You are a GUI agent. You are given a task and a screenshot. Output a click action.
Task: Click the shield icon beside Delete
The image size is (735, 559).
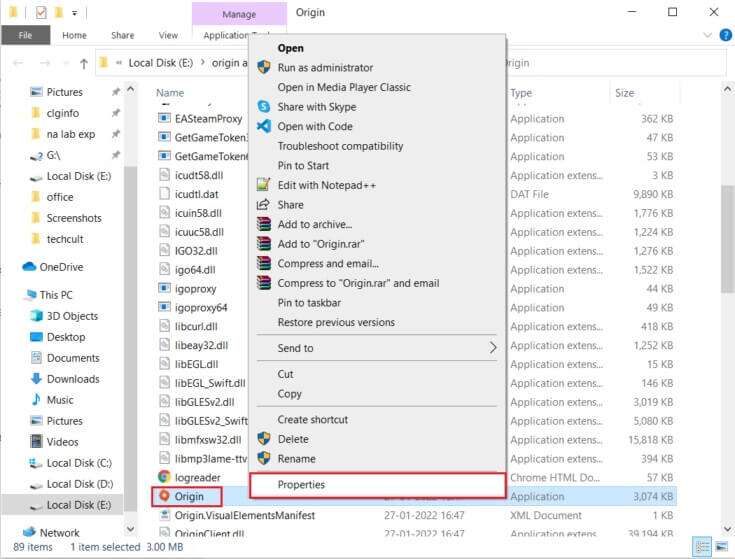click(264, 439)
